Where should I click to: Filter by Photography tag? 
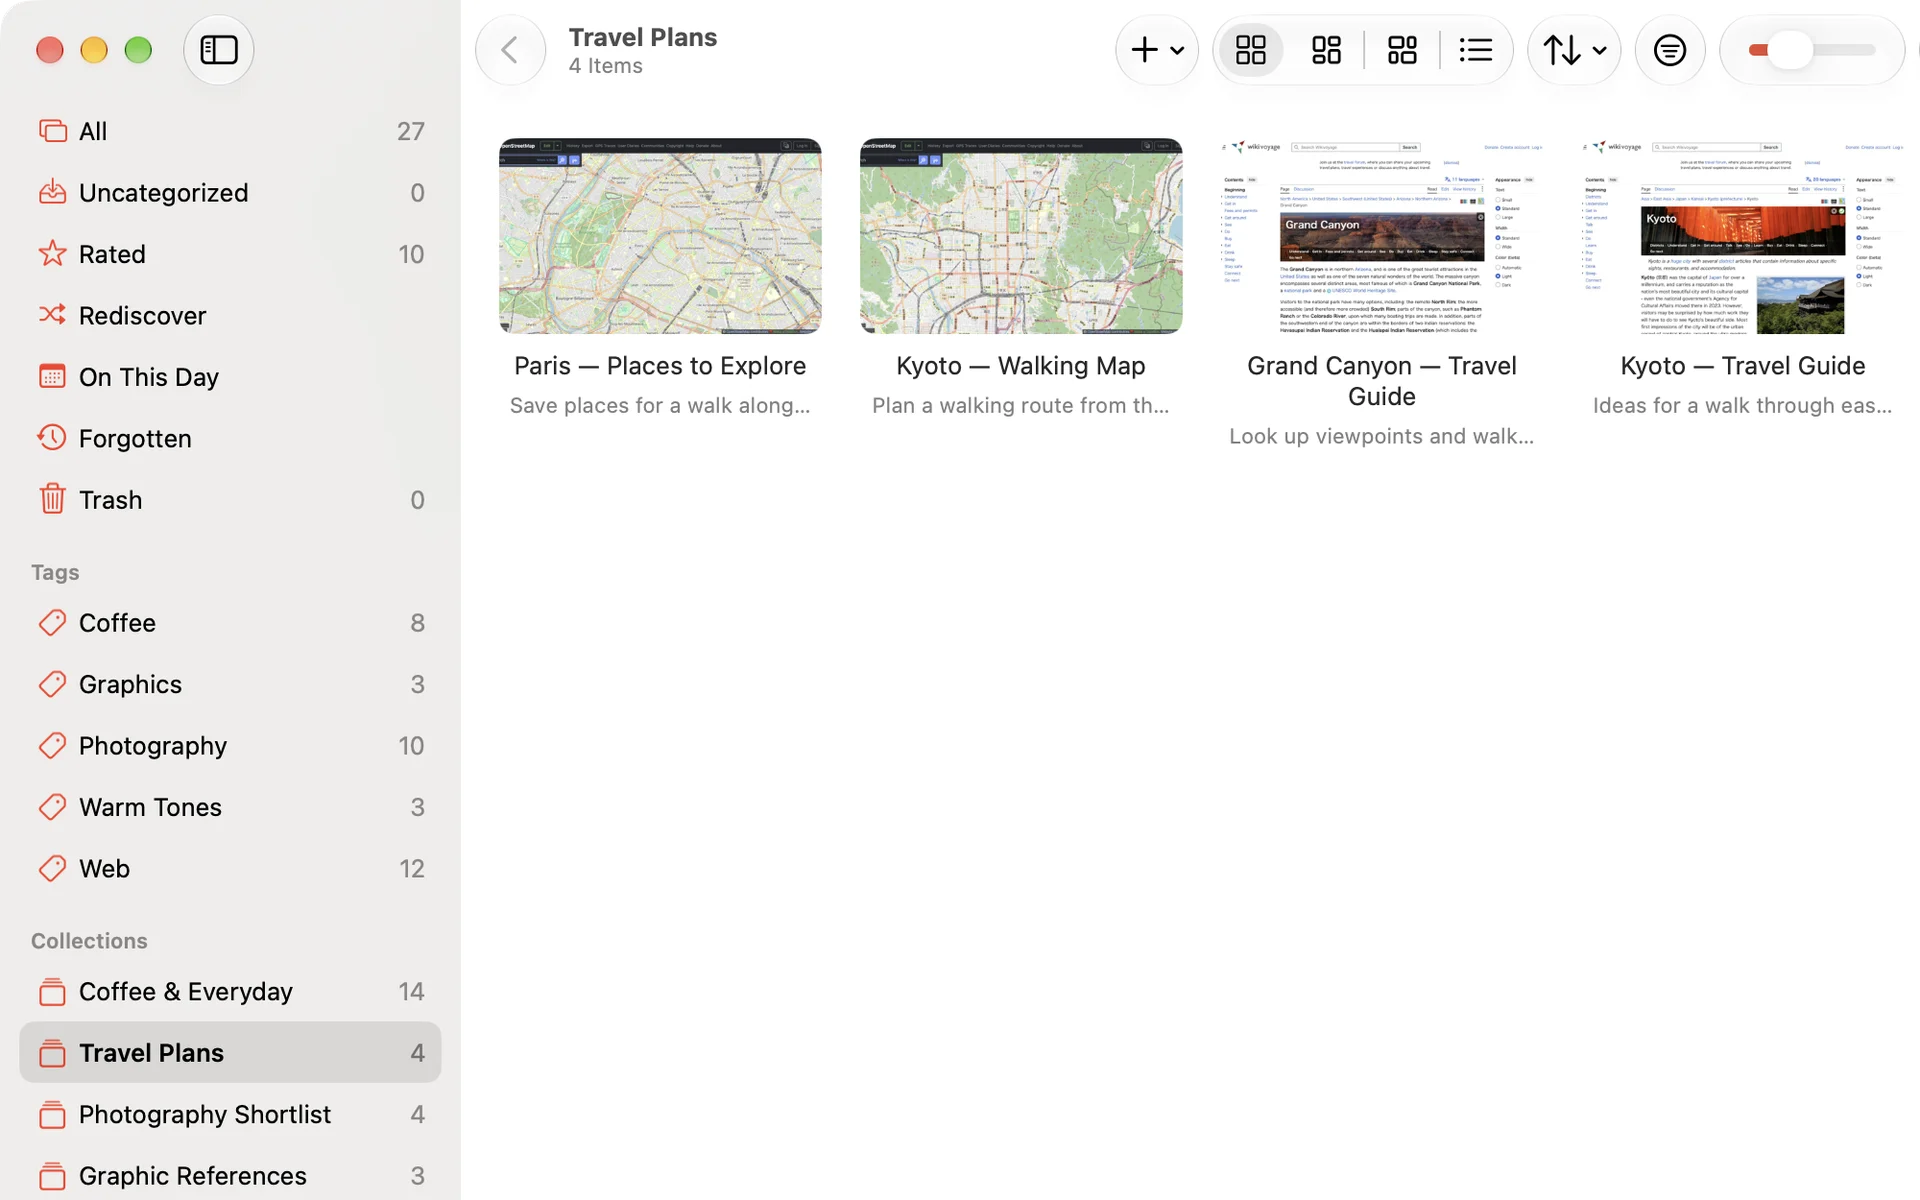pyautogui.click(x=230, y=746)
